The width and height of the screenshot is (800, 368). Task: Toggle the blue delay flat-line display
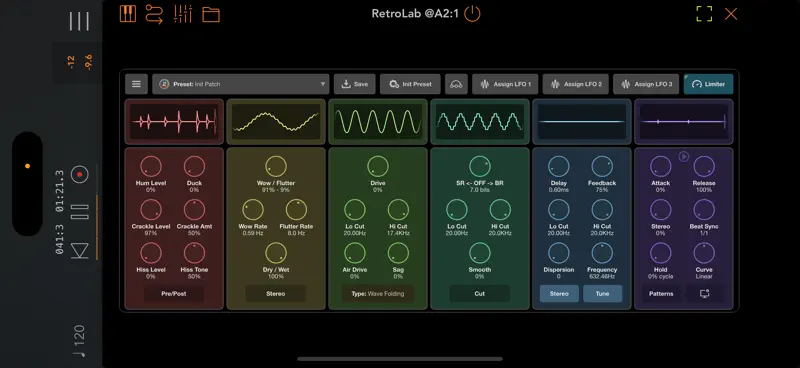[x=582, y=122]
